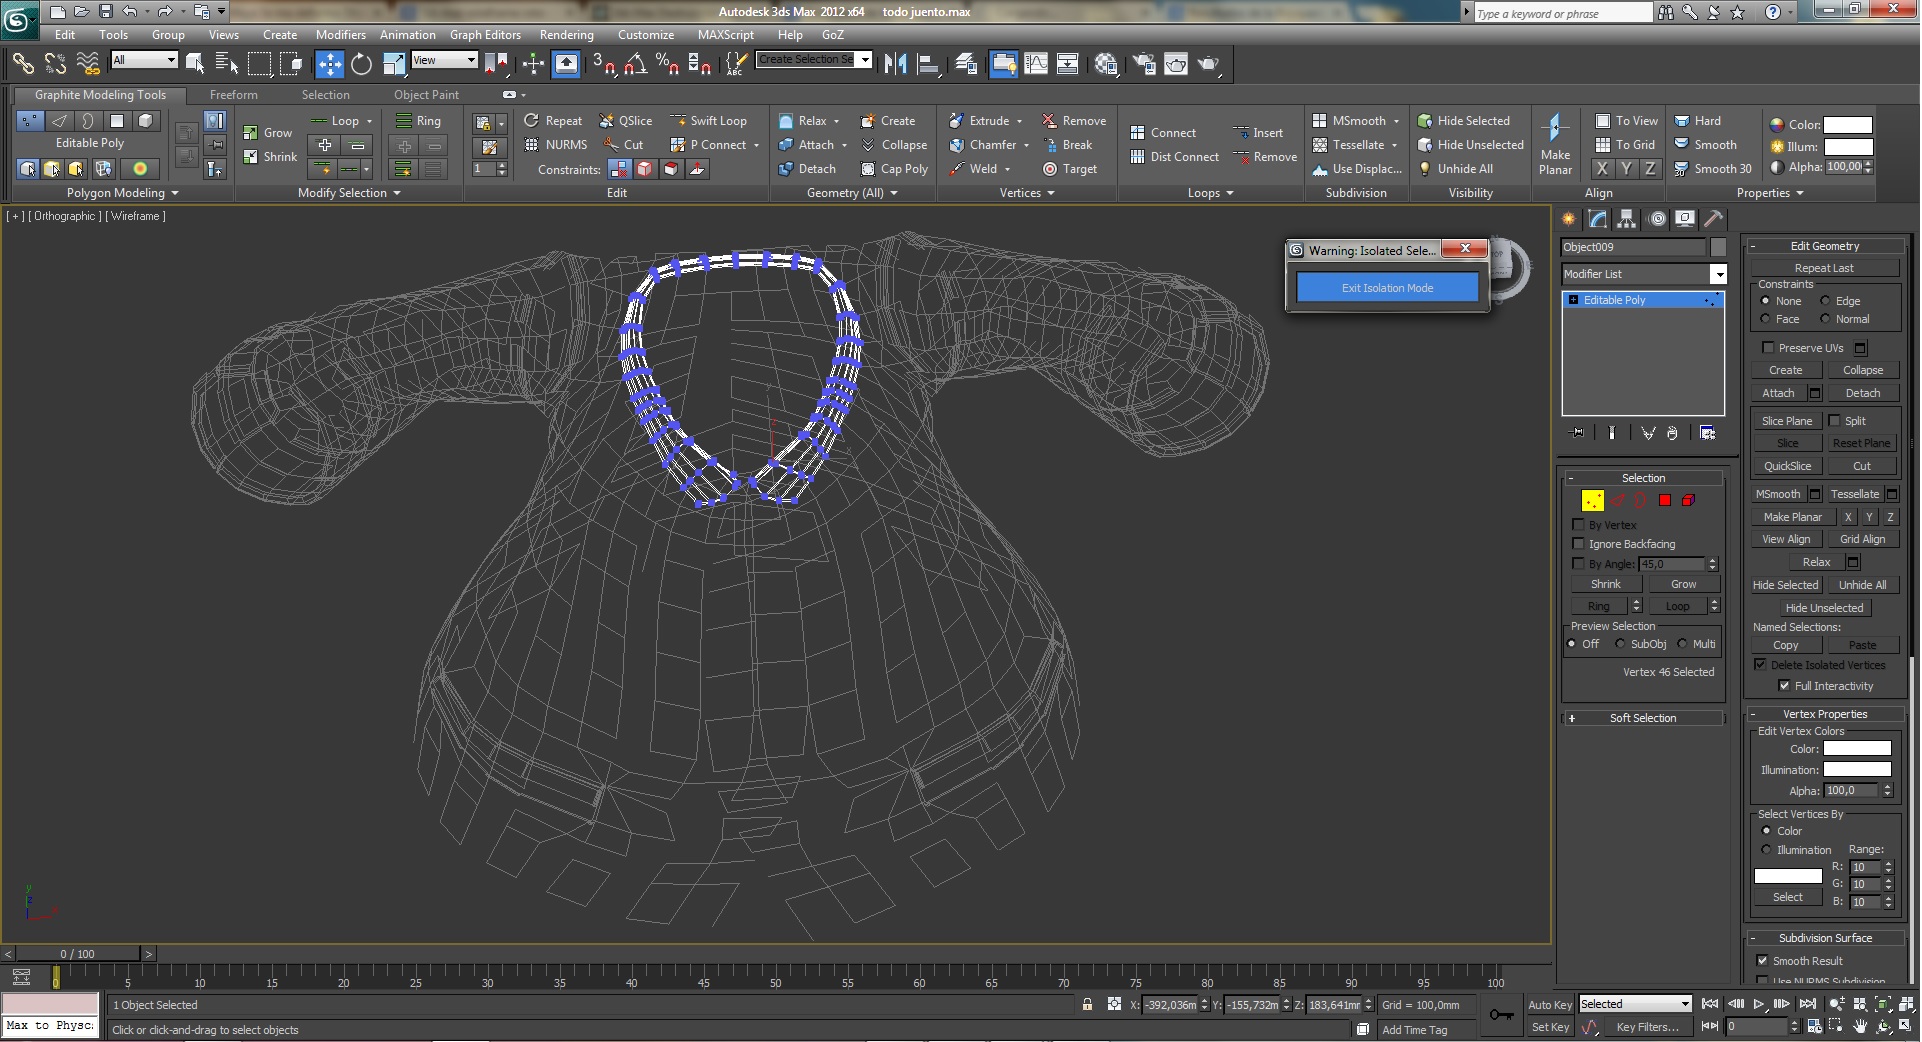
Task: Enable the By Vertex checkbox
Action: [x=1579, y=525]
